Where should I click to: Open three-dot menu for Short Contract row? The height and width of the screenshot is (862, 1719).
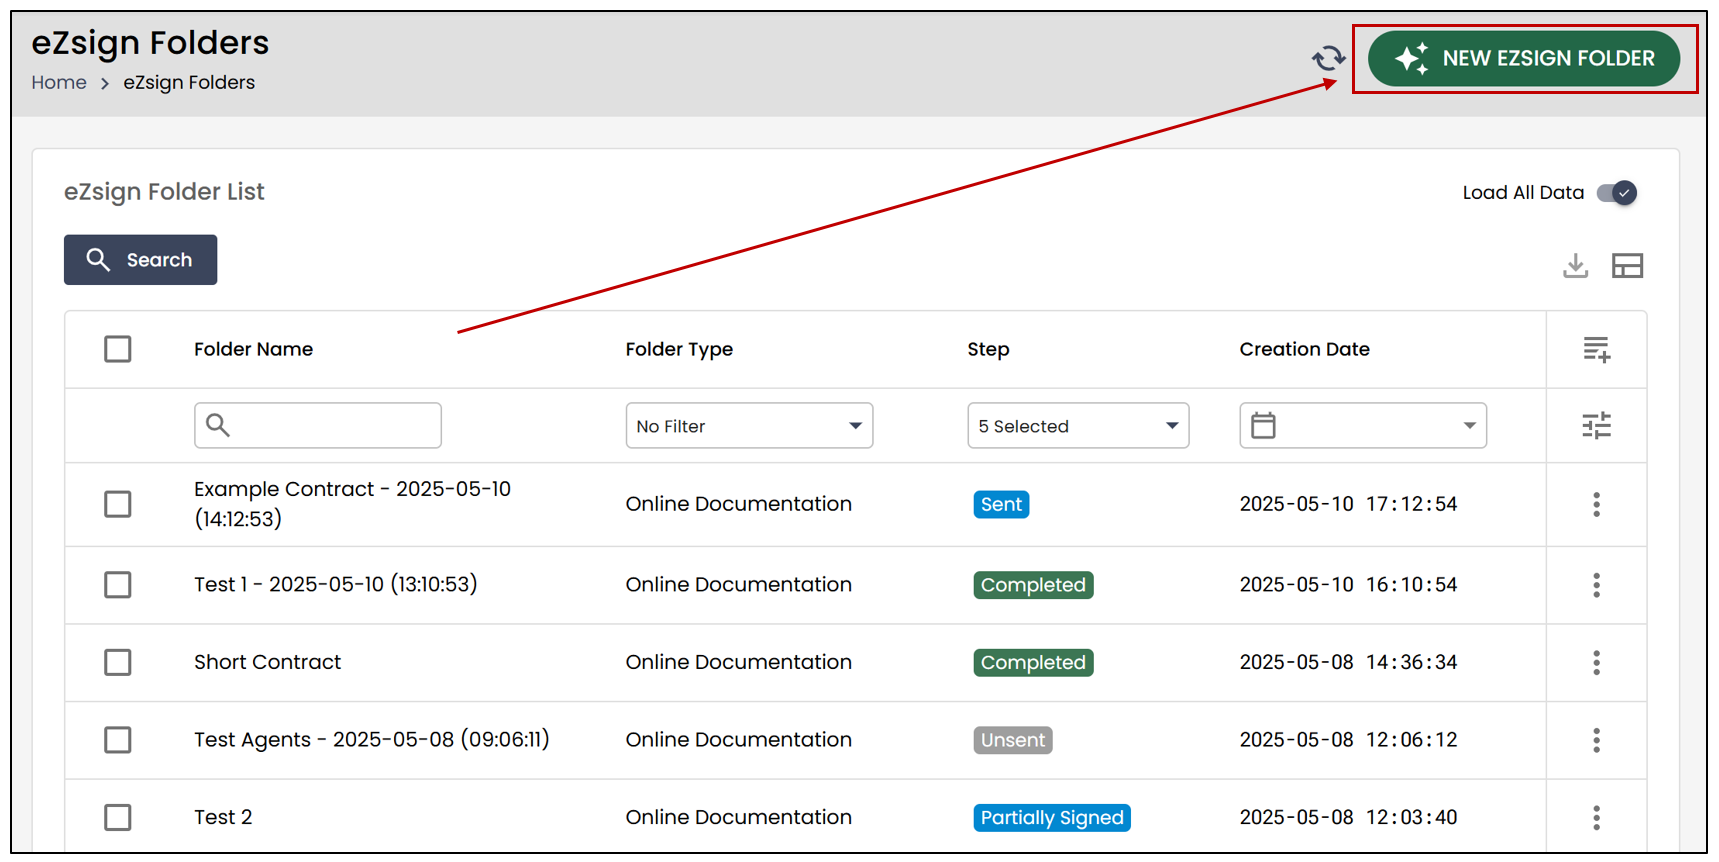click(x=1596, y=663)
